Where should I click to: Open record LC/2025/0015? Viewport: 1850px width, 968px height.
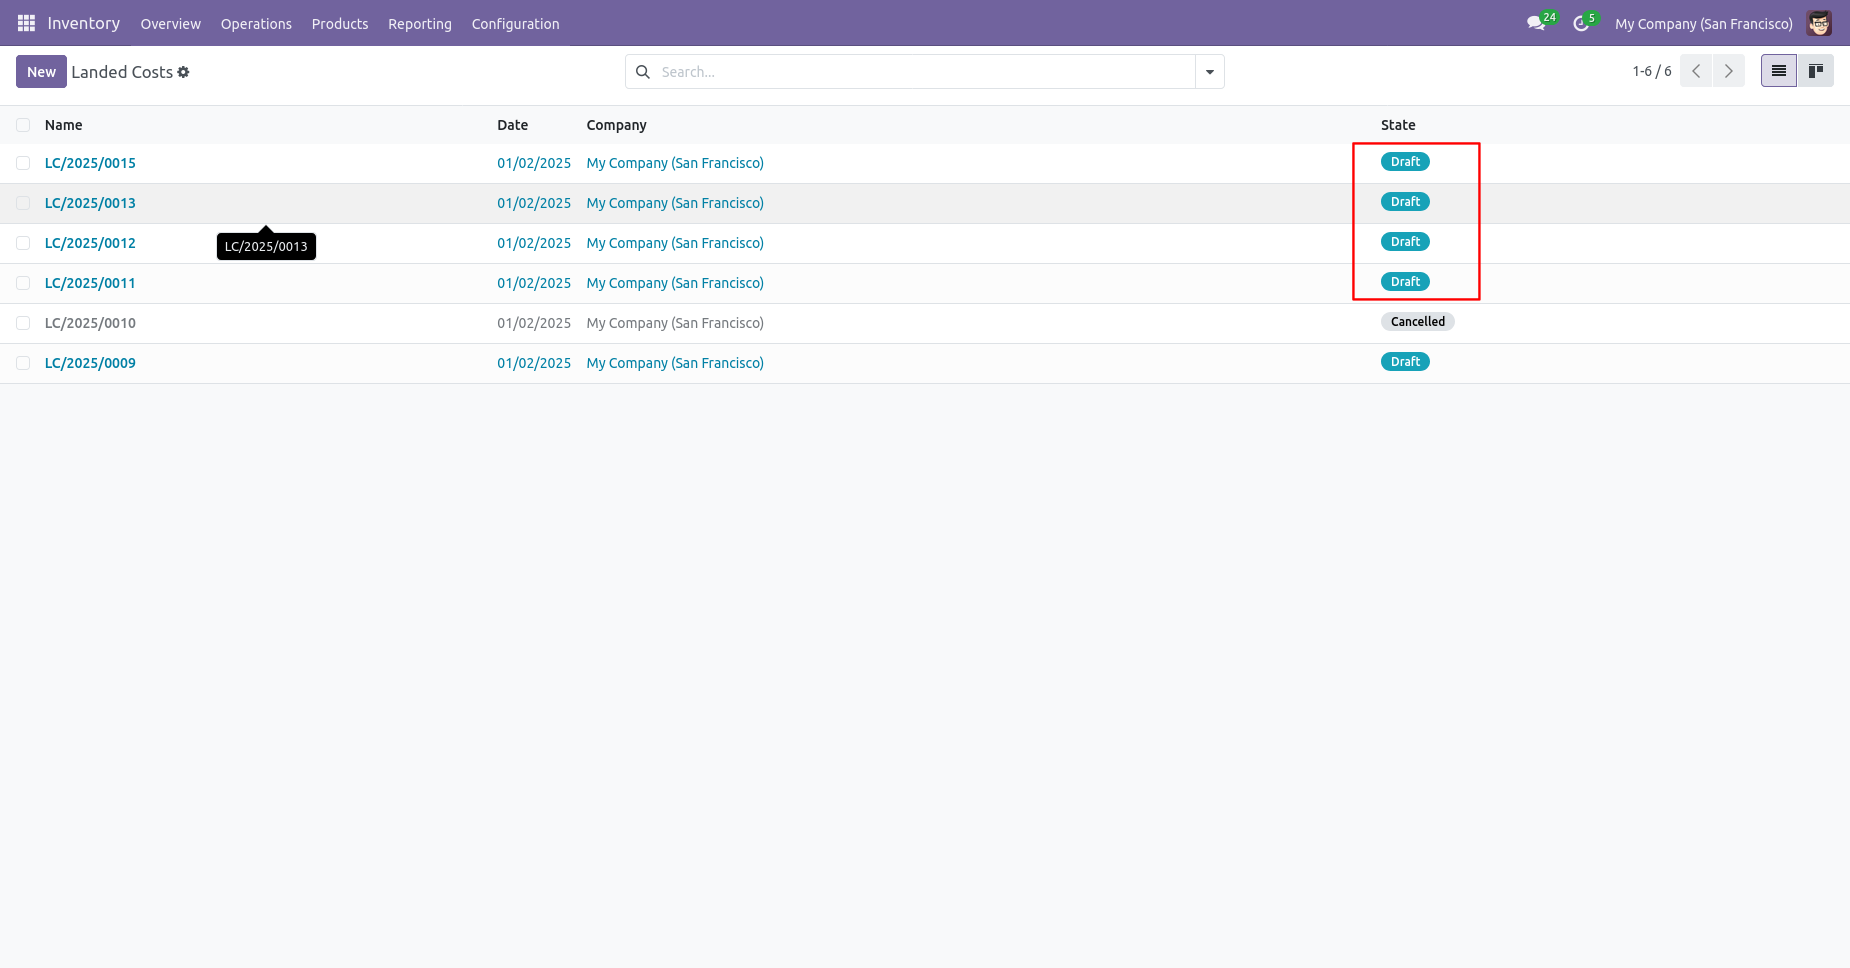click(90, 163)
